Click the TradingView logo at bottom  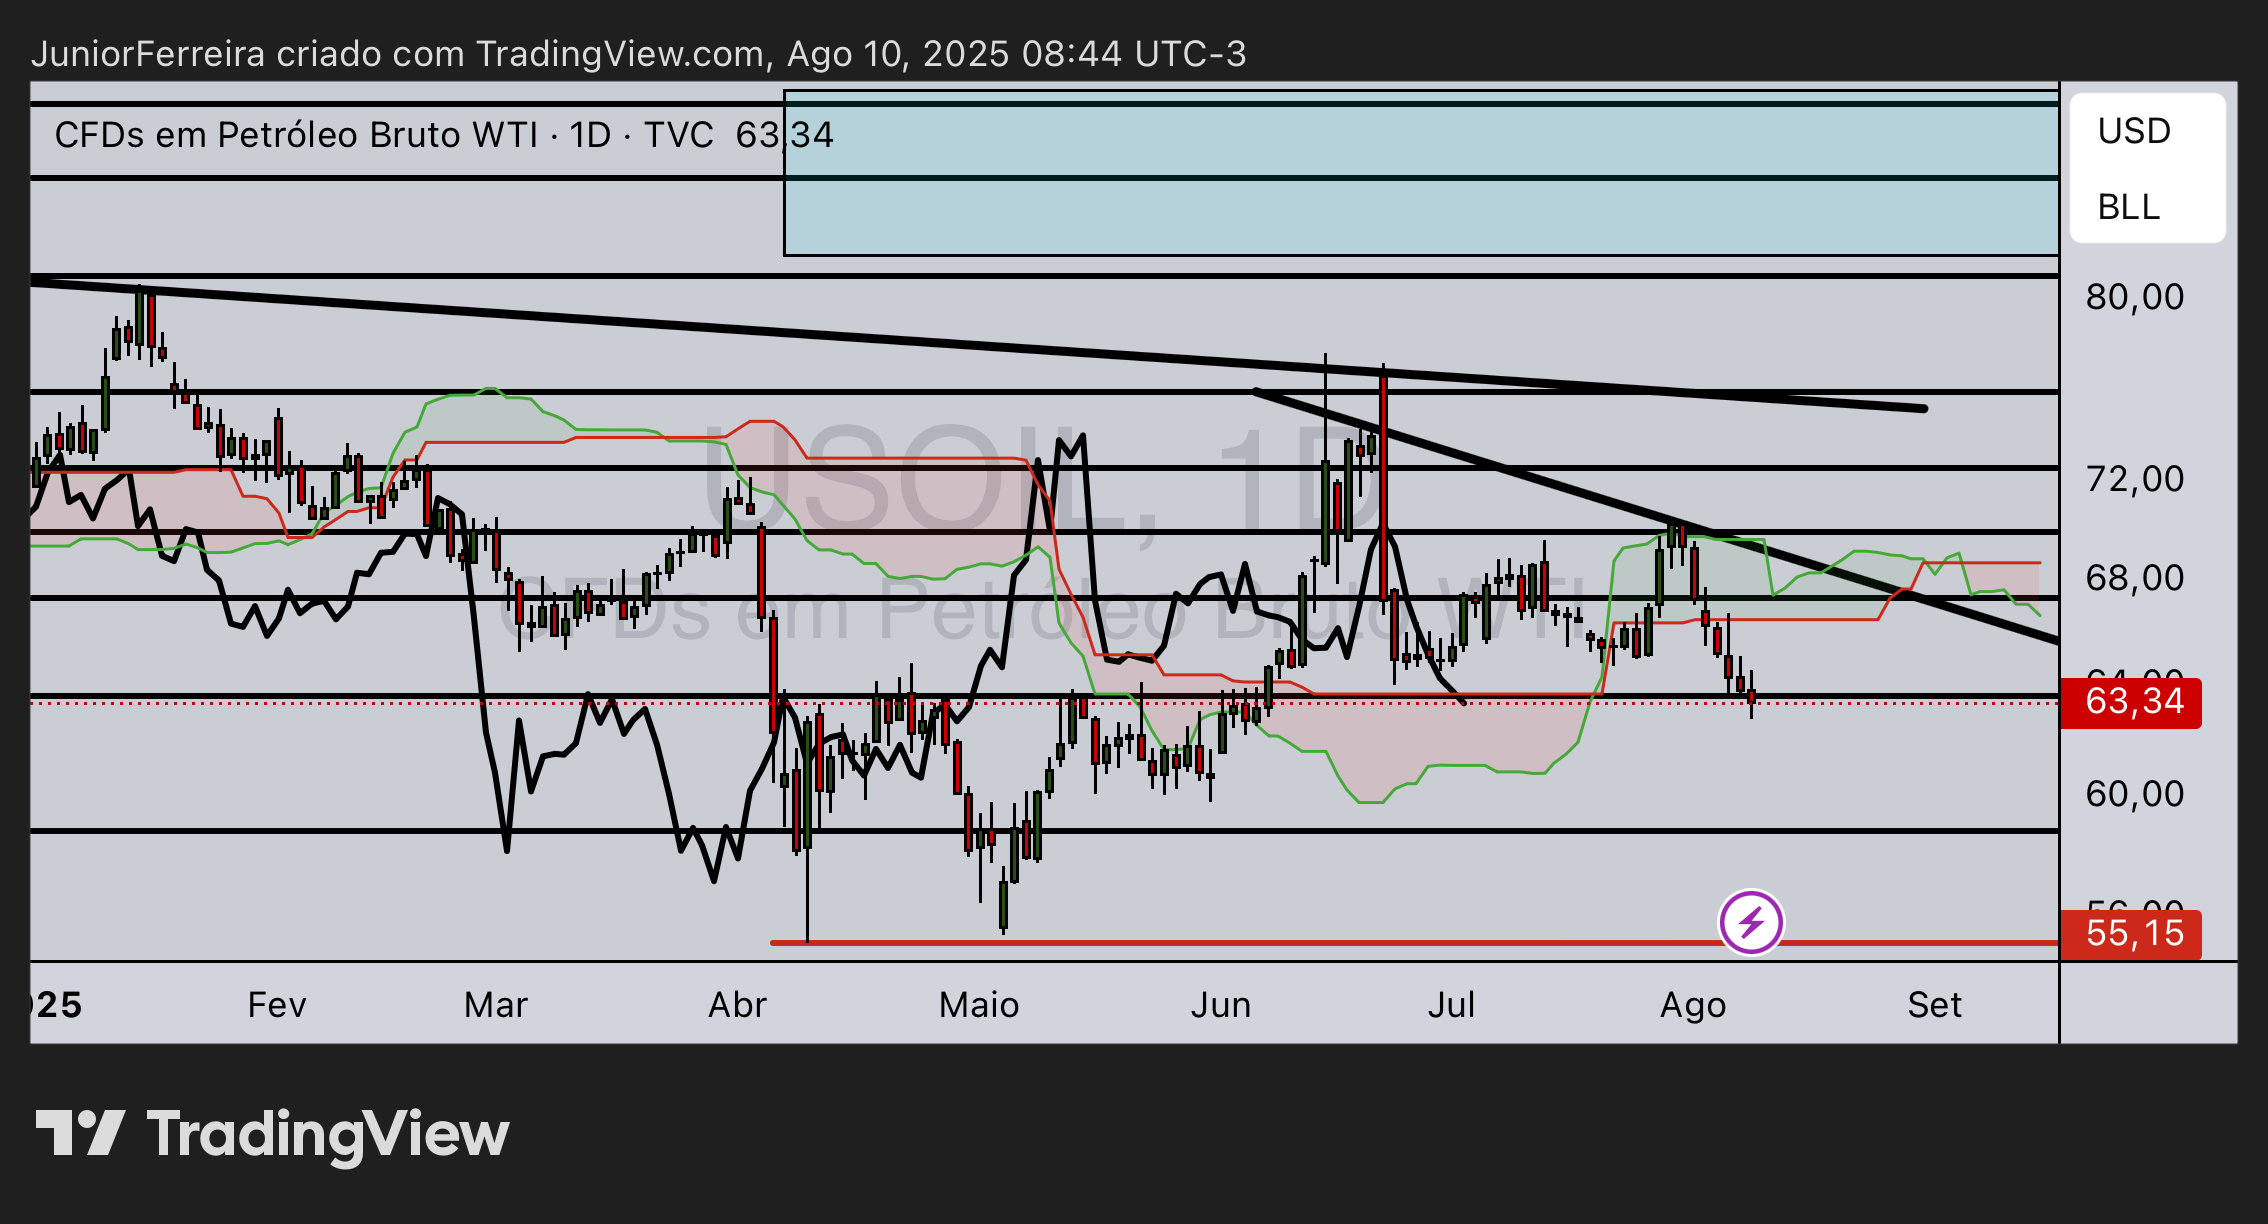(272, 1135)
